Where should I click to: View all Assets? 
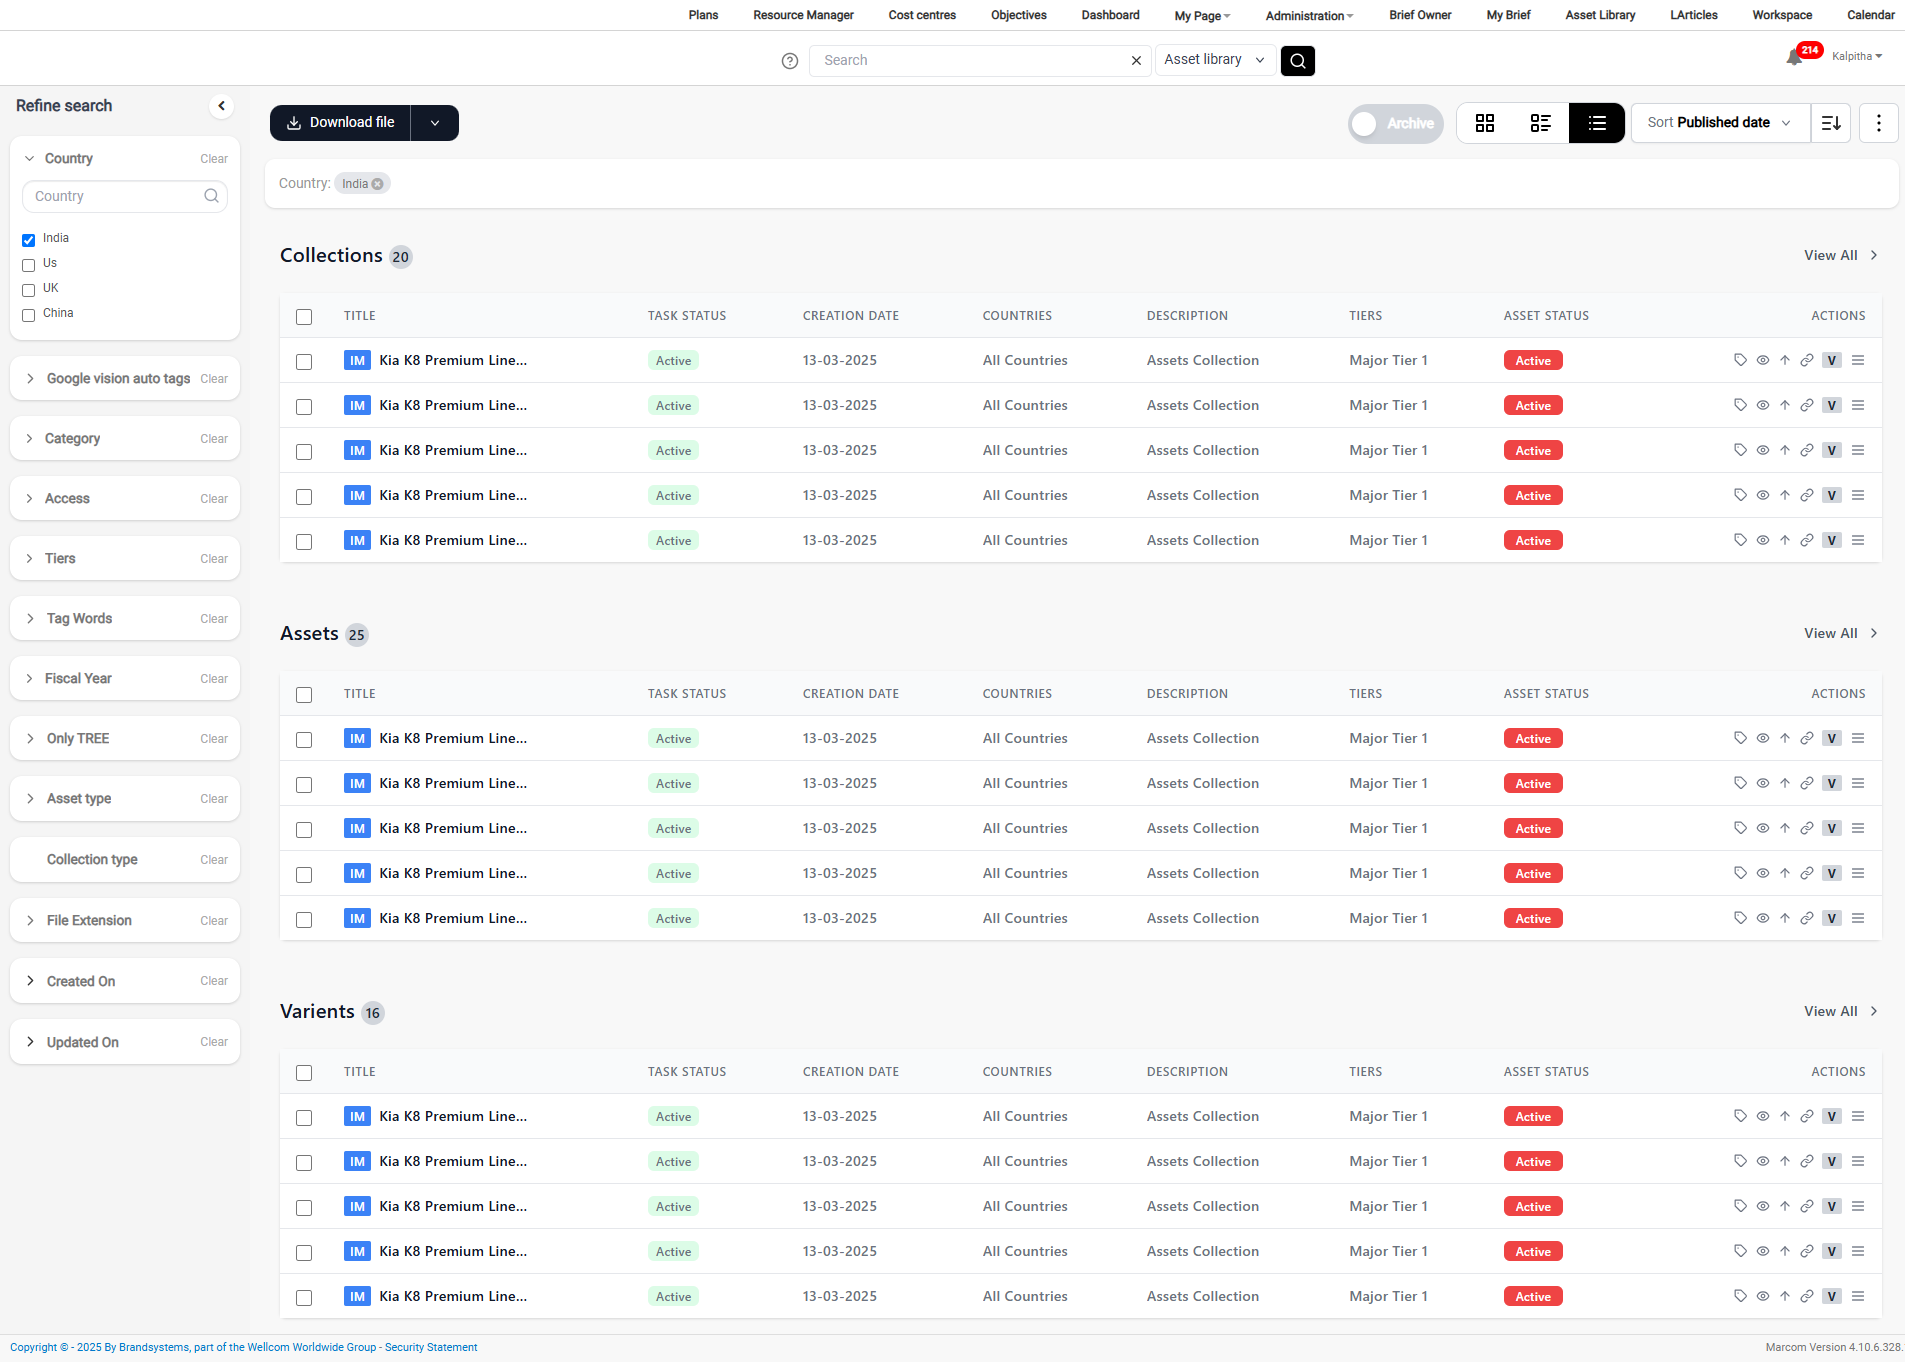click(1841, 633)
